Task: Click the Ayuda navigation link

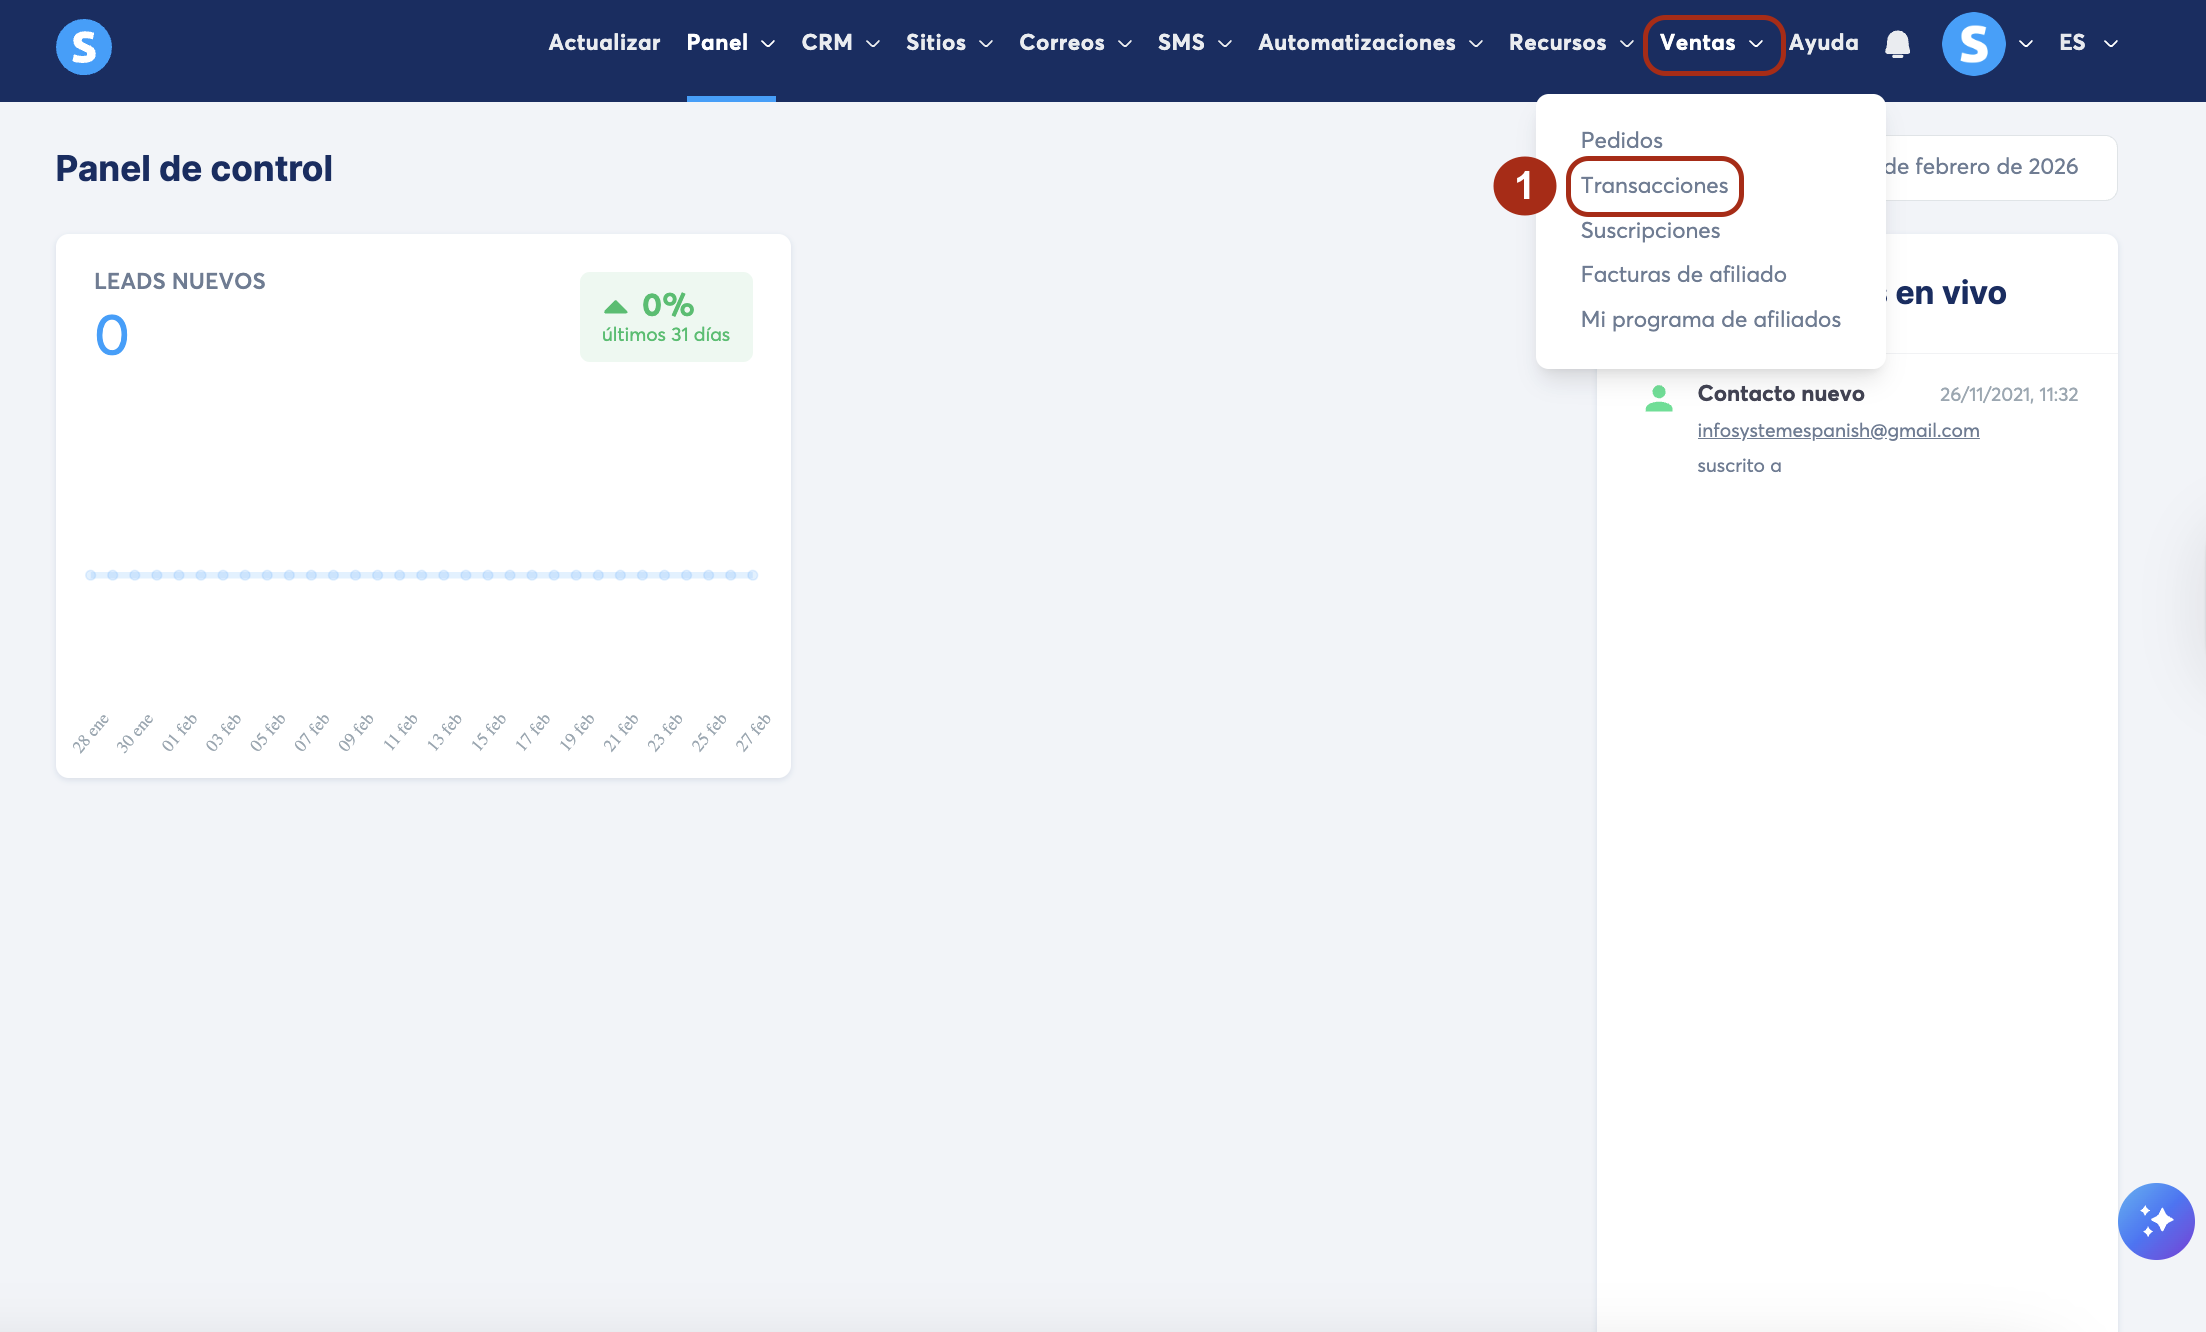Action: [x=1823, y=43]
